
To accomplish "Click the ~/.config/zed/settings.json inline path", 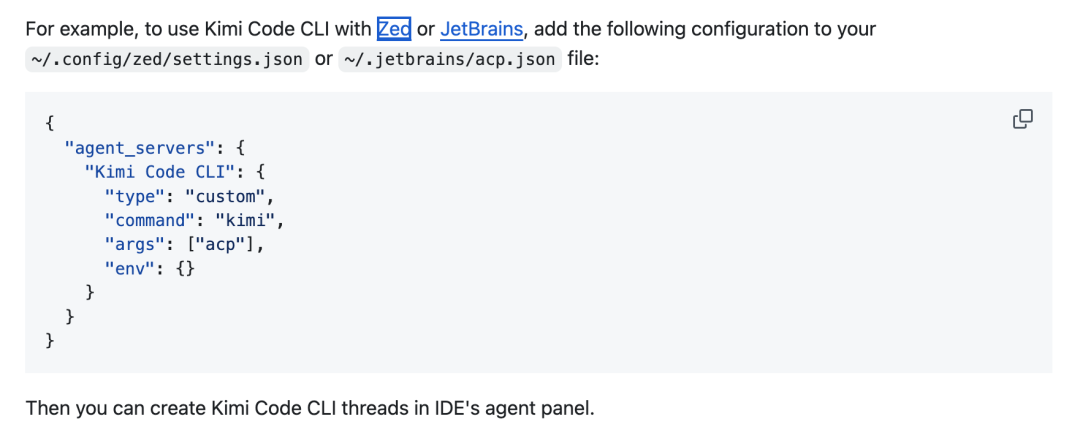I will (165, 59).
